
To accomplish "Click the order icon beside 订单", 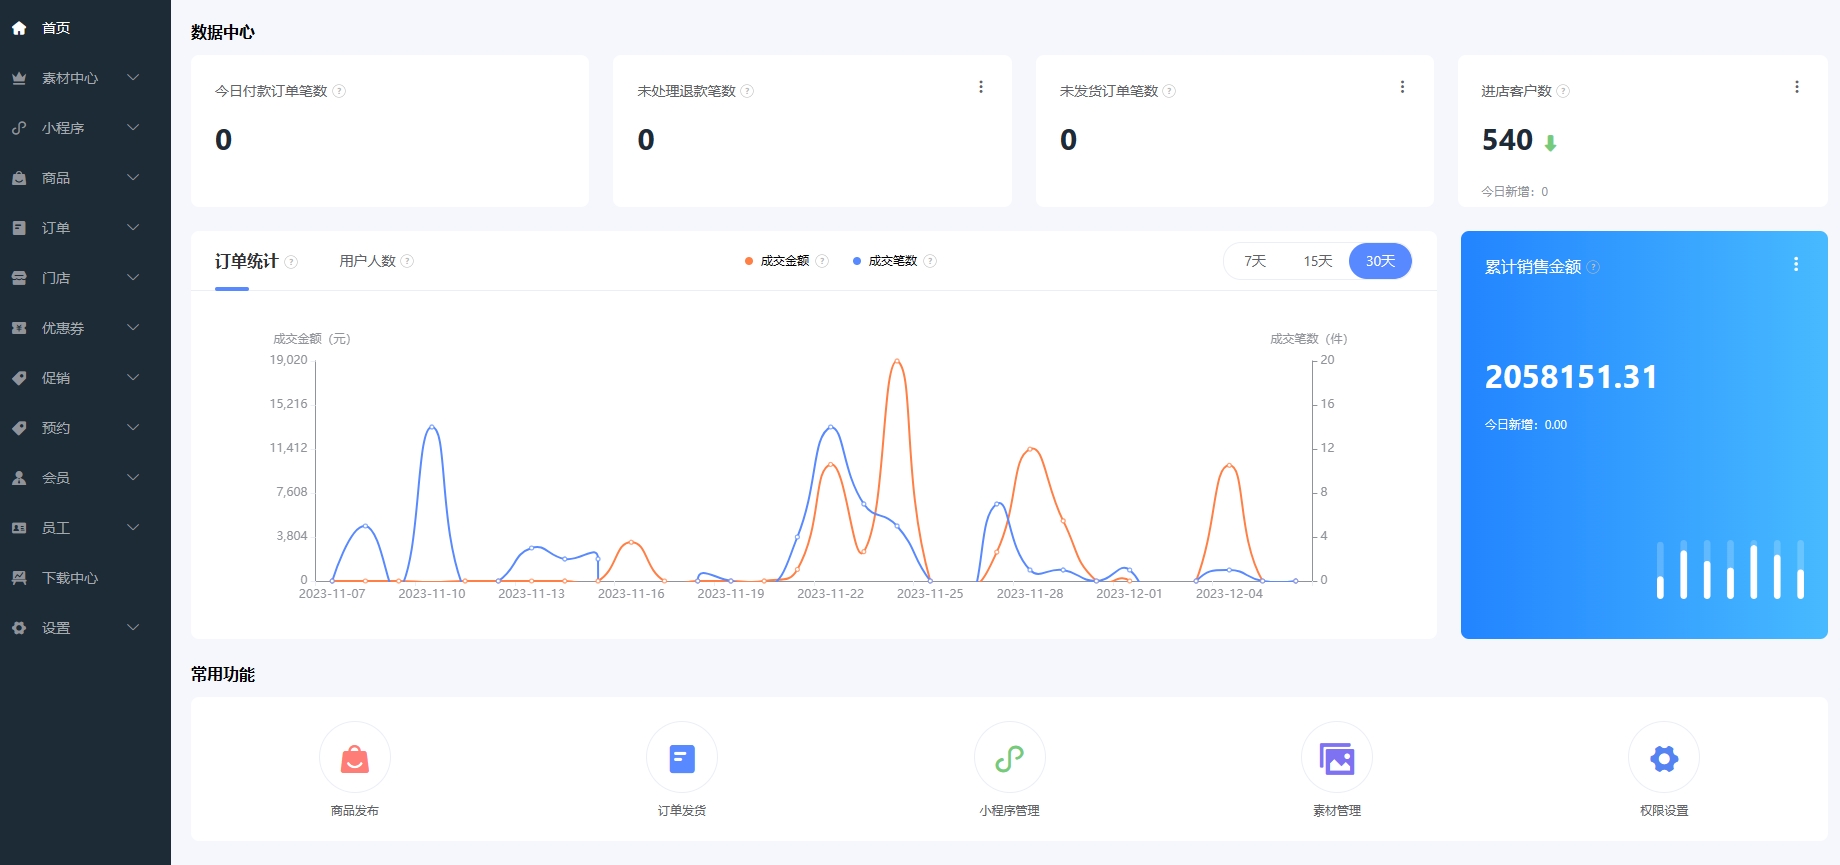I will pos(19,228).
